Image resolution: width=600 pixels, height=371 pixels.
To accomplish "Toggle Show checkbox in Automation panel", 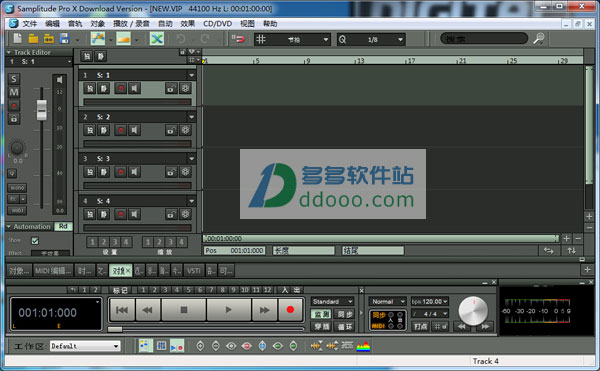I will click(x=35, y=241).
